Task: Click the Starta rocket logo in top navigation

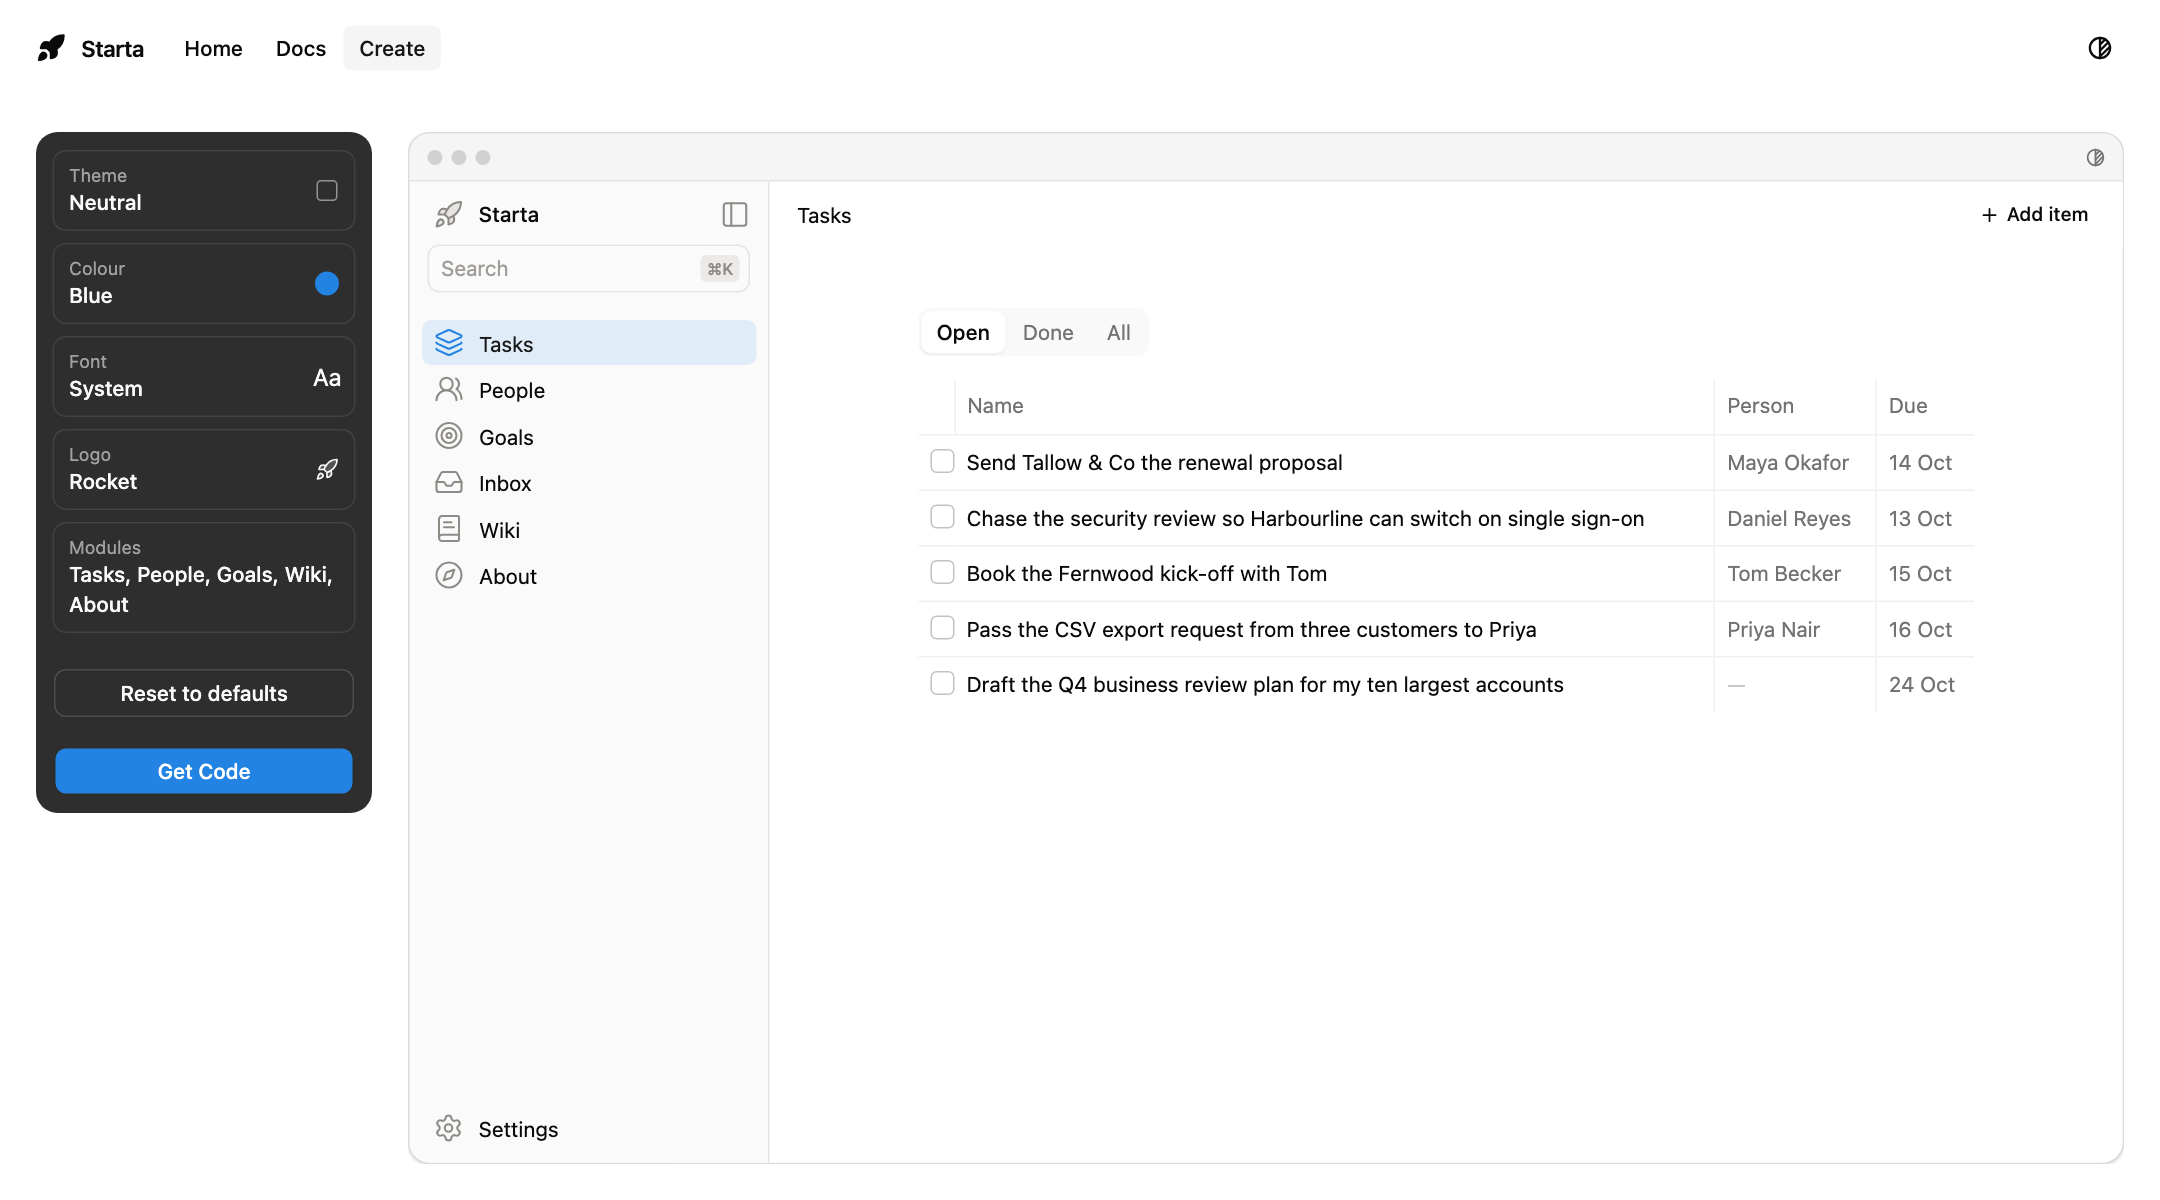Action: tap(51, 48)
